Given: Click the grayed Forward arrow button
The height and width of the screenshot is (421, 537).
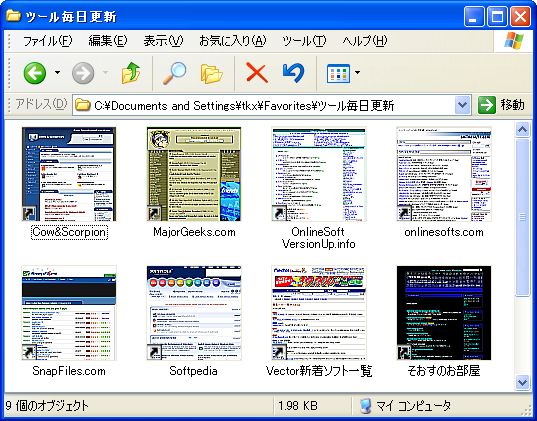Looking at the screenshot, I should coord(83,73).
